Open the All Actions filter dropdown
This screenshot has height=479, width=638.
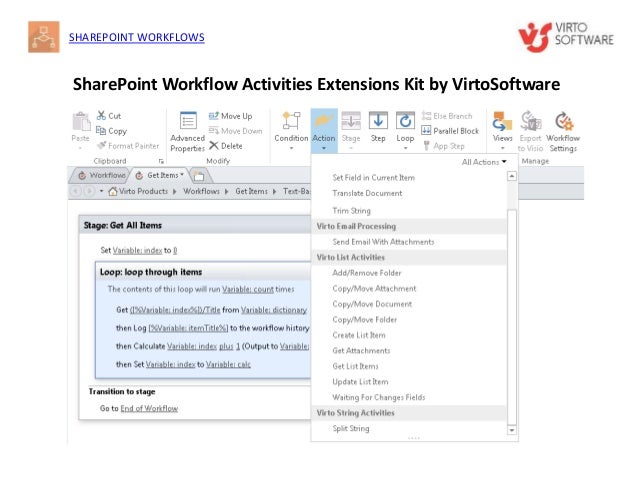point(484,162)
